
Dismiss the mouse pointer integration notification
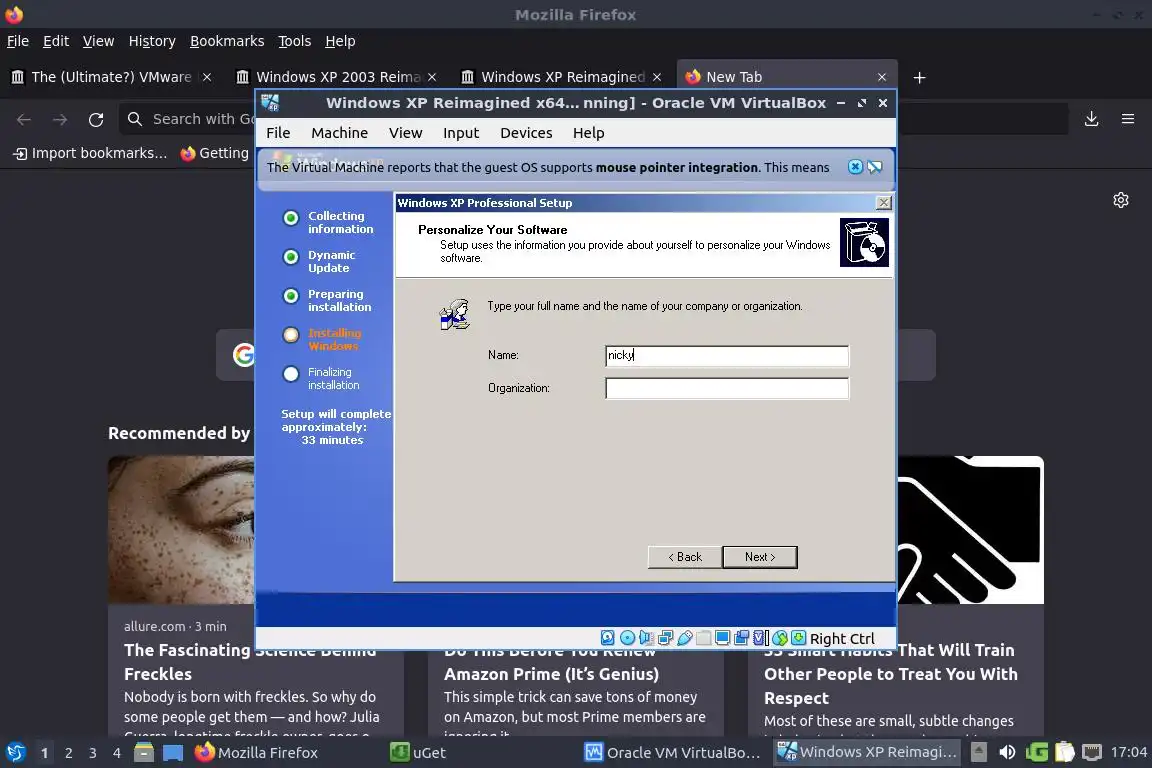point(855,167)
